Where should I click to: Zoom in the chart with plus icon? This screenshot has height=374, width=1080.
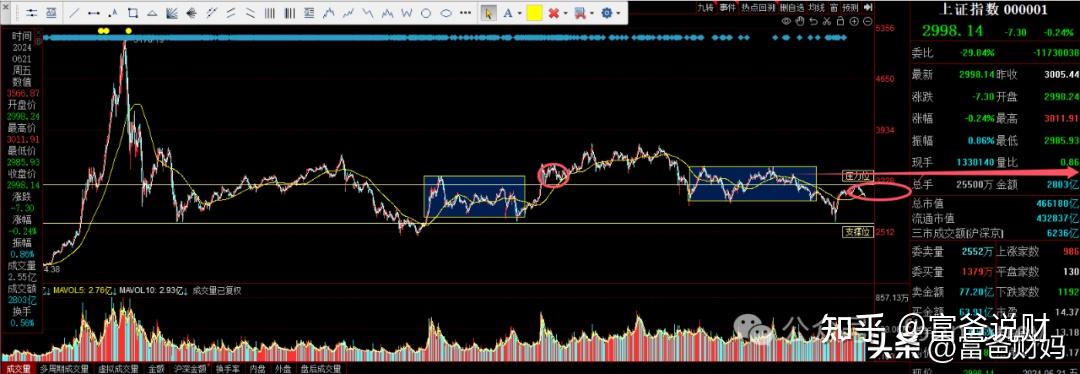[x=854, y=21]
